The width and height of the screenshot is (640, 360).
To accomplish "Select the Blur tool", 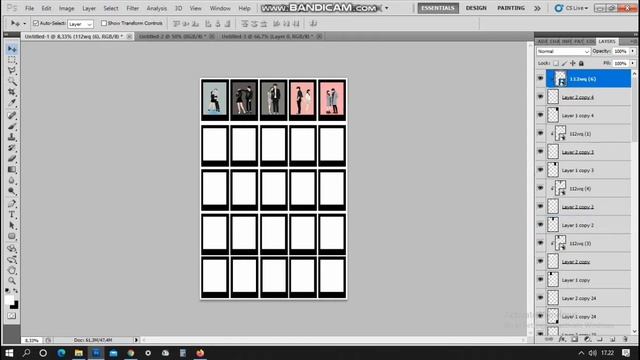I will pyautogui.click(x=12, y=180).
